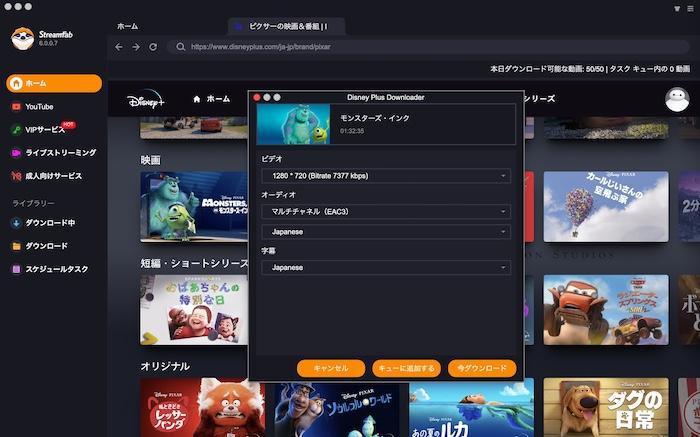Click the HOT badge next to VIPサービス
This screenshot has height=437, width=700.
[x=68, y=125]
